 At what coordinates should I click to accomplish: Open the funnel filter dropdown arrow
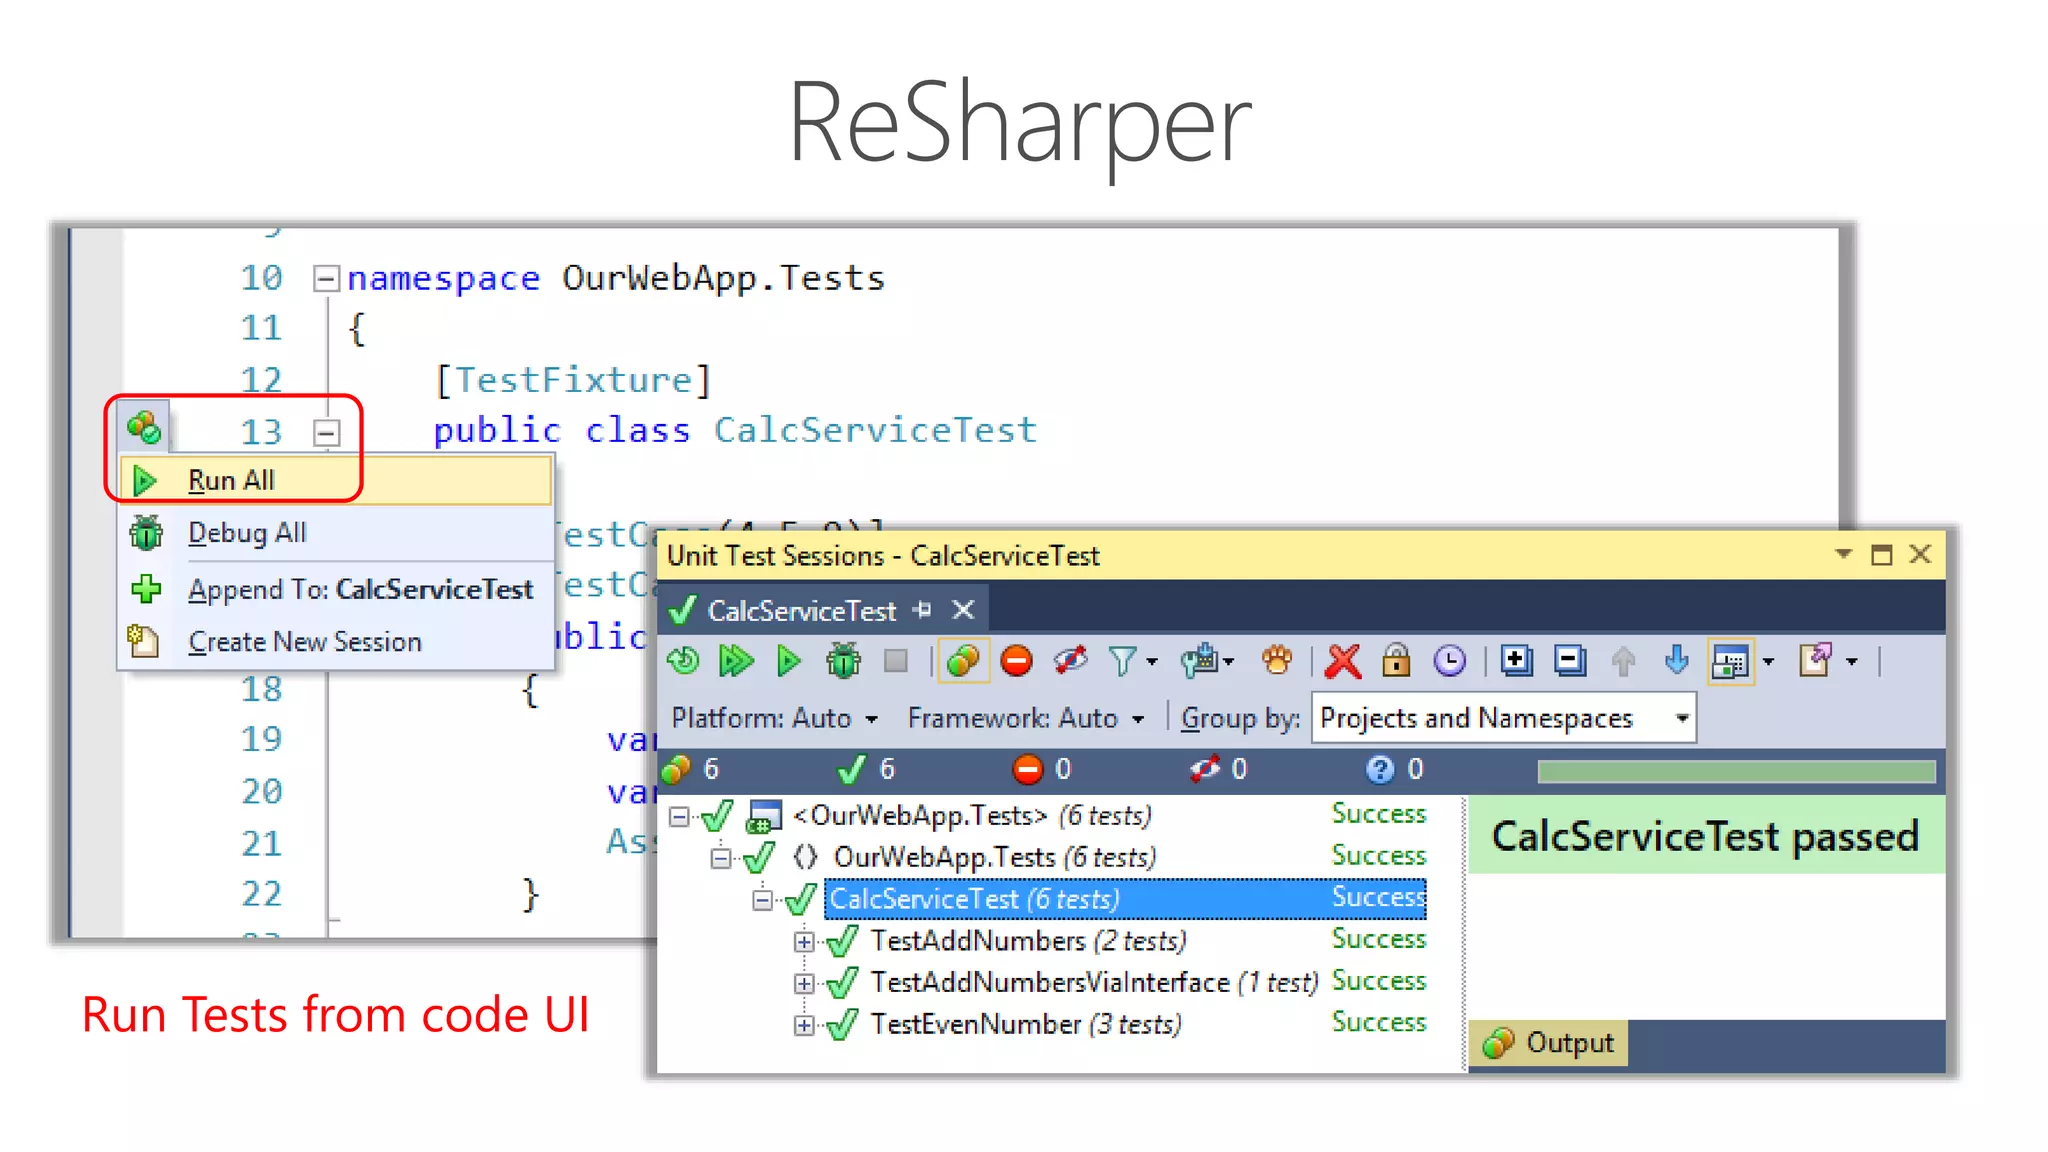[1152, 662]
